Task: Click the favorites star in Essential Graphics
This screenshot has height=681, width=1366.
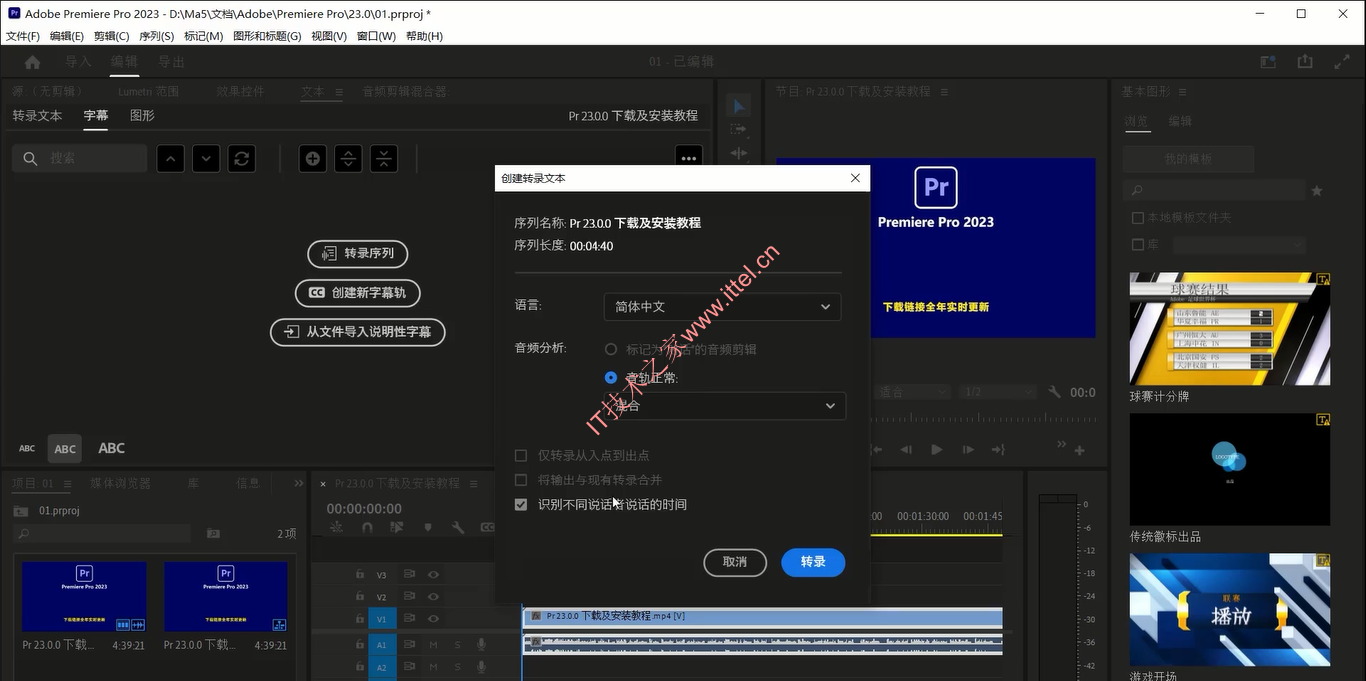Action: (x=1317, y=190)
